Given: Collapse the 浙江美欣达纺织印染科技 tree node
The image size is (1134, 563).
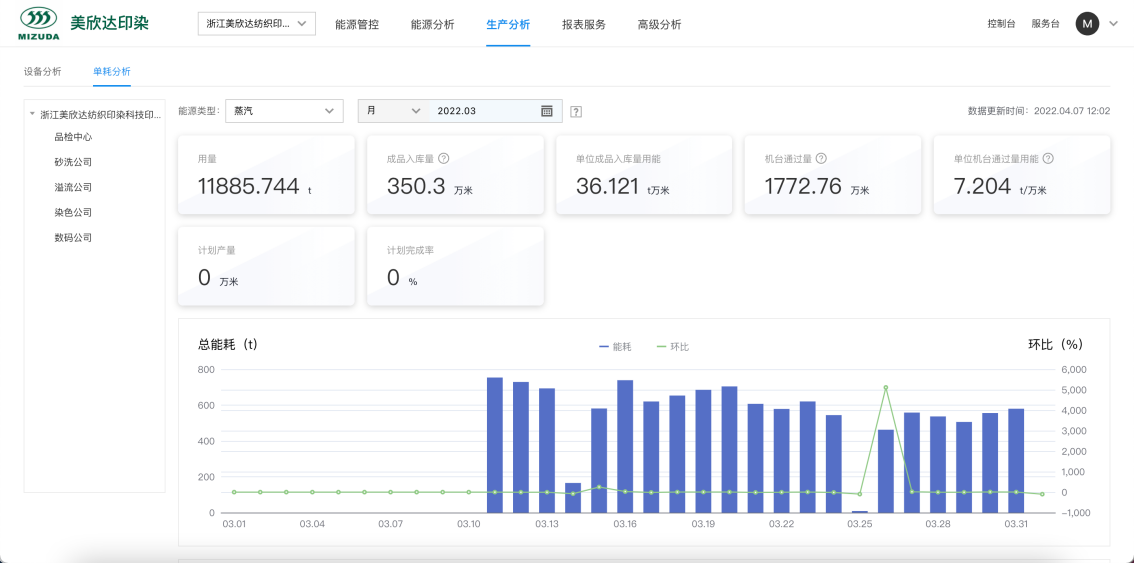Looking at the screenshot, I should click(32, 115).
